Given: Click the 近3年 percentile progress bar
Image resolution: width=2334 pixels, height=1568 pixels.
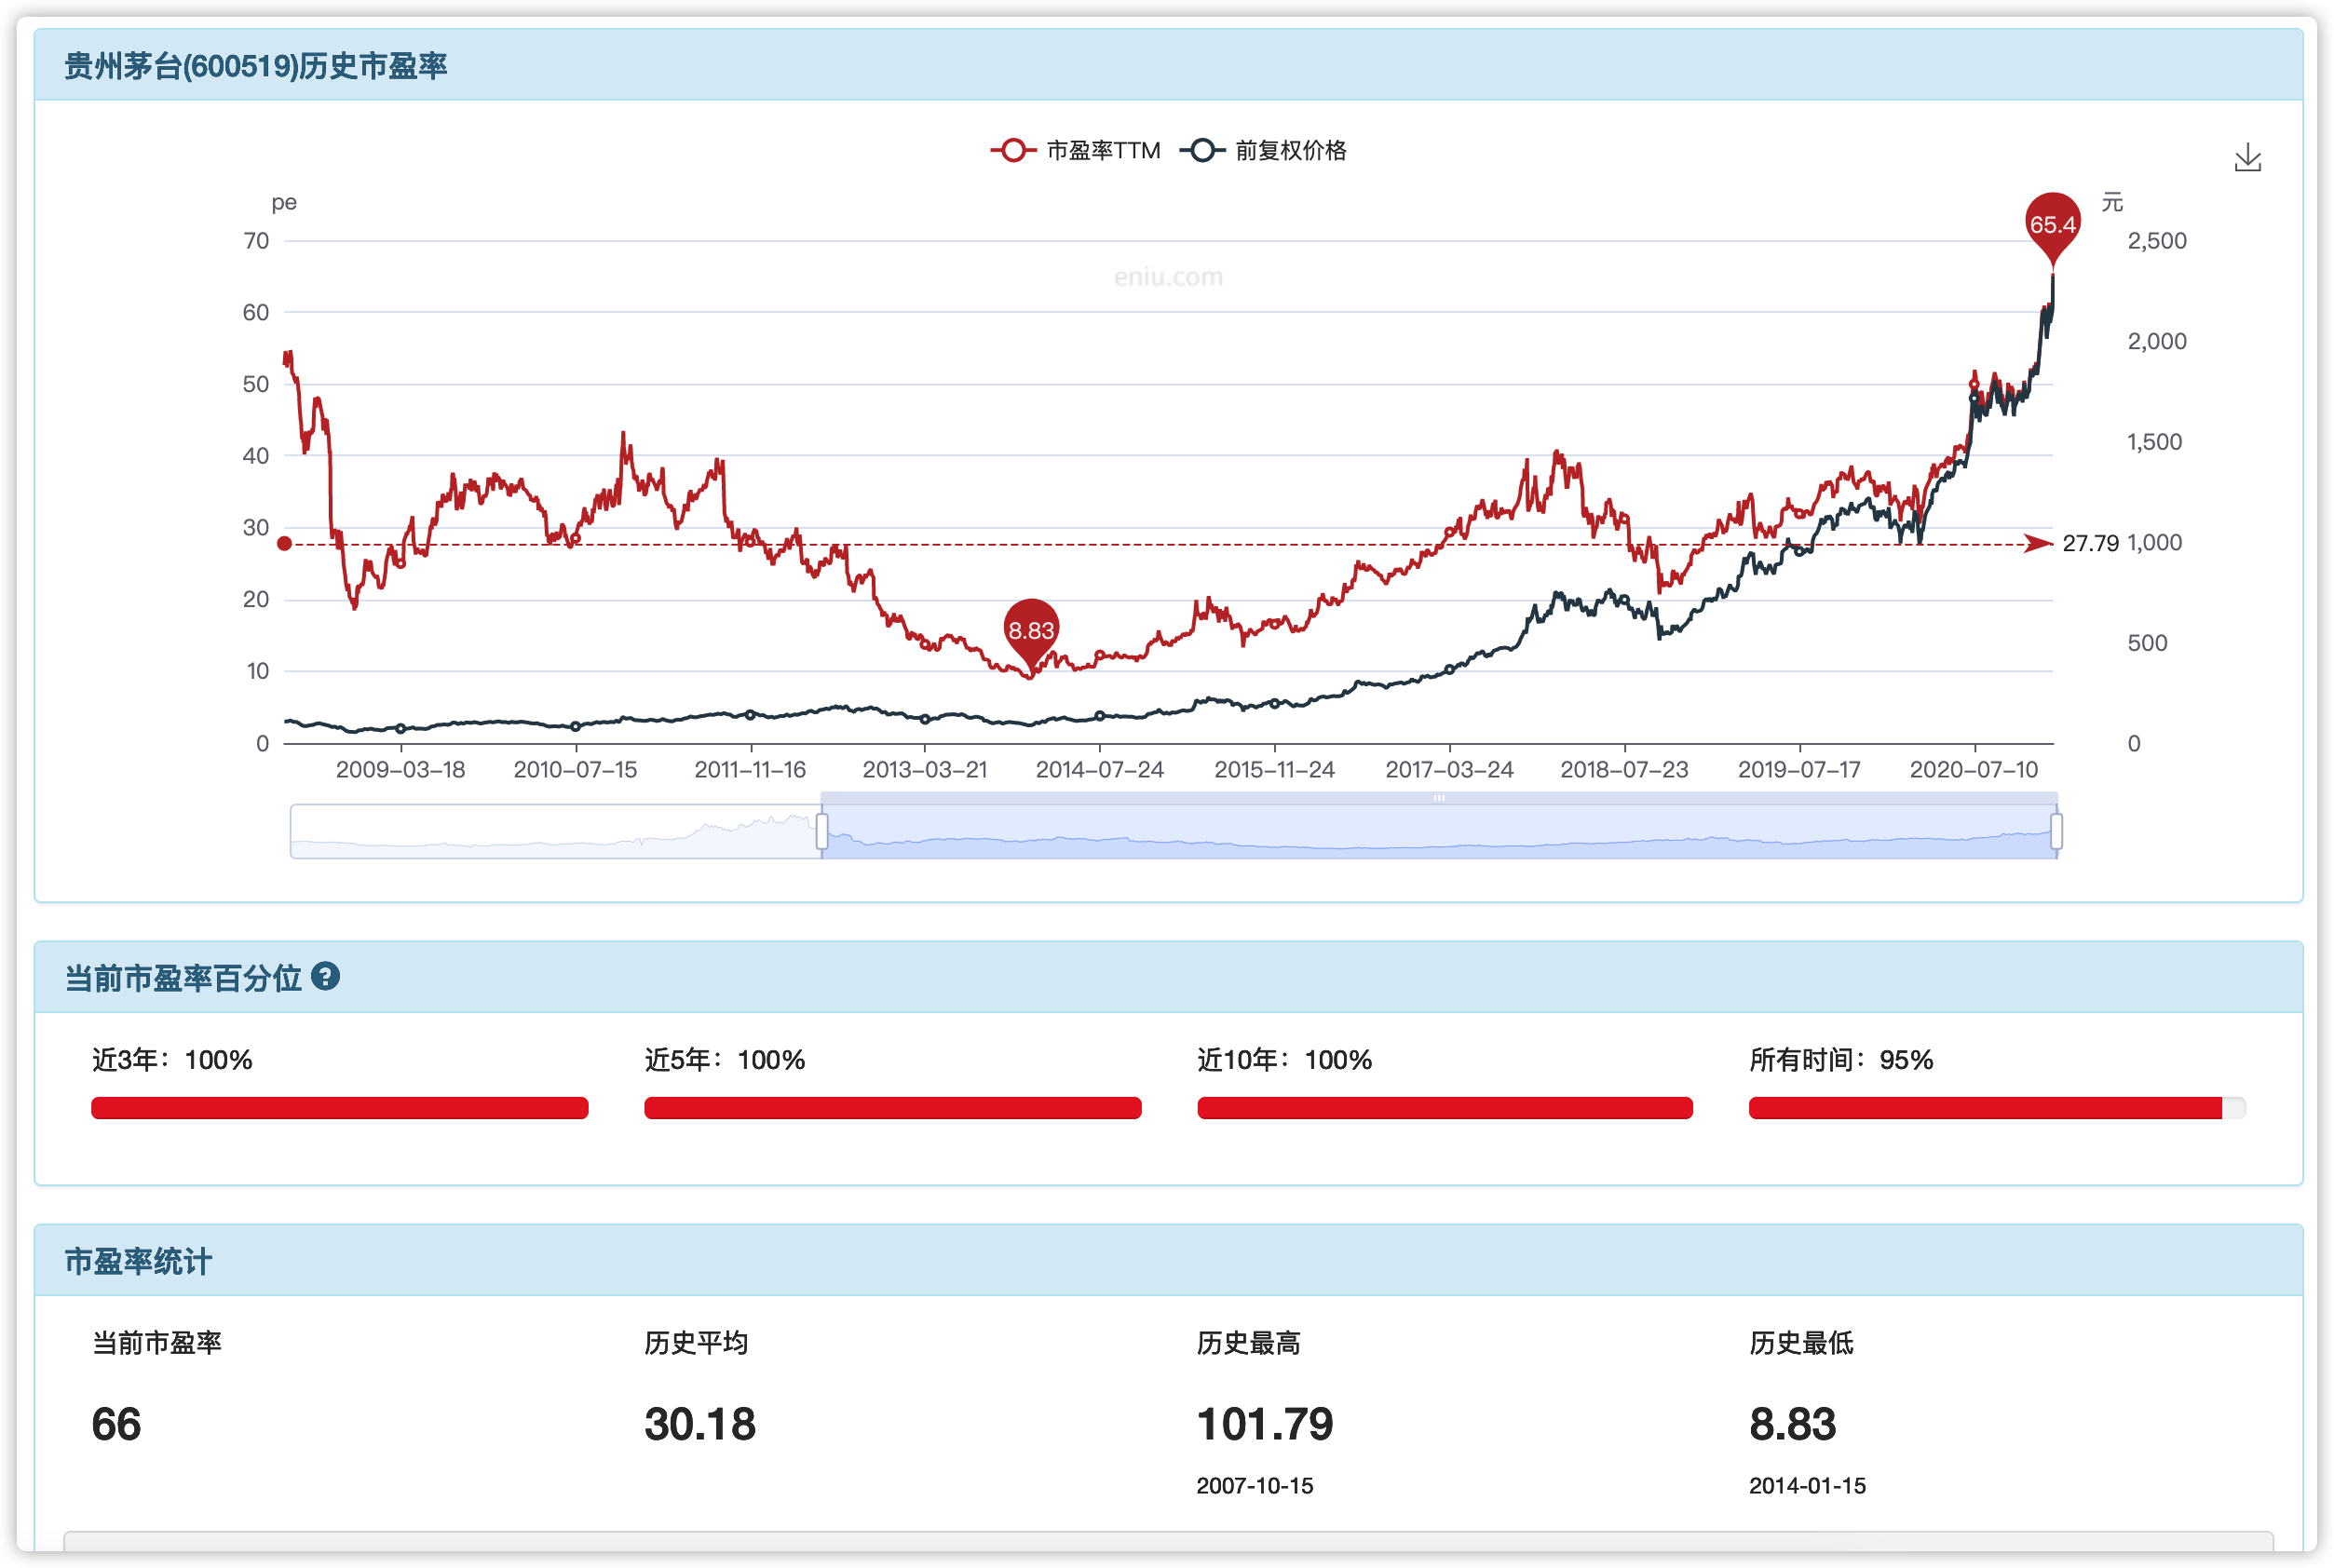Looking at the screenshot, I should (x=339, y=1108).
